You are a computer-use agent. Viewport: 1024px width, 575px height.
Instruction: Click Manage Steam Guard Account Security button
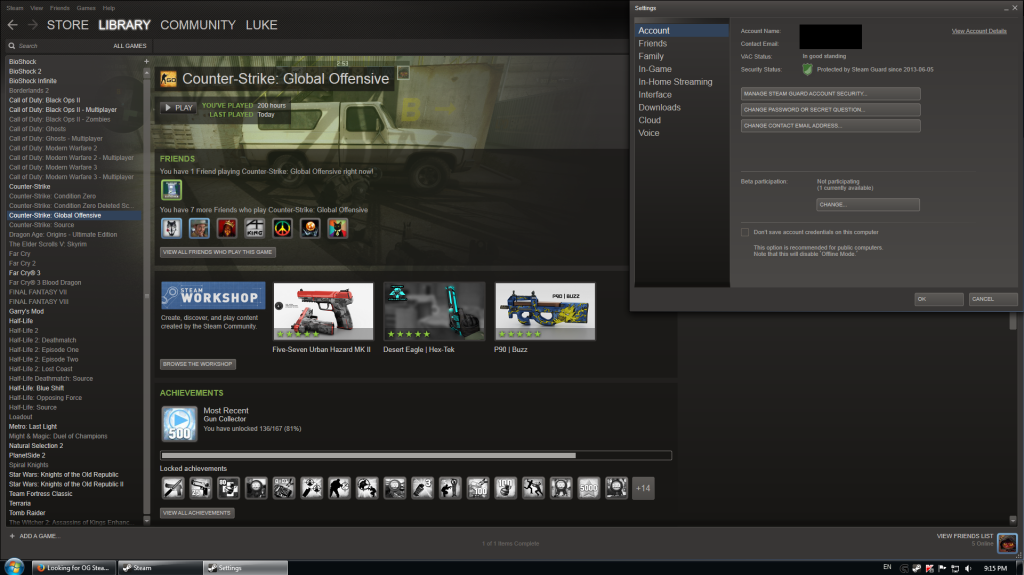[x=830, y=94]
